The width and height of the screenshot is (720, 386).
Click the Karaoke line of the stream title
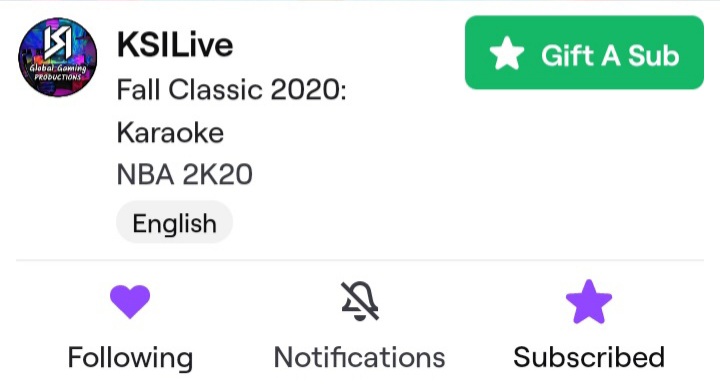(170, 133)
